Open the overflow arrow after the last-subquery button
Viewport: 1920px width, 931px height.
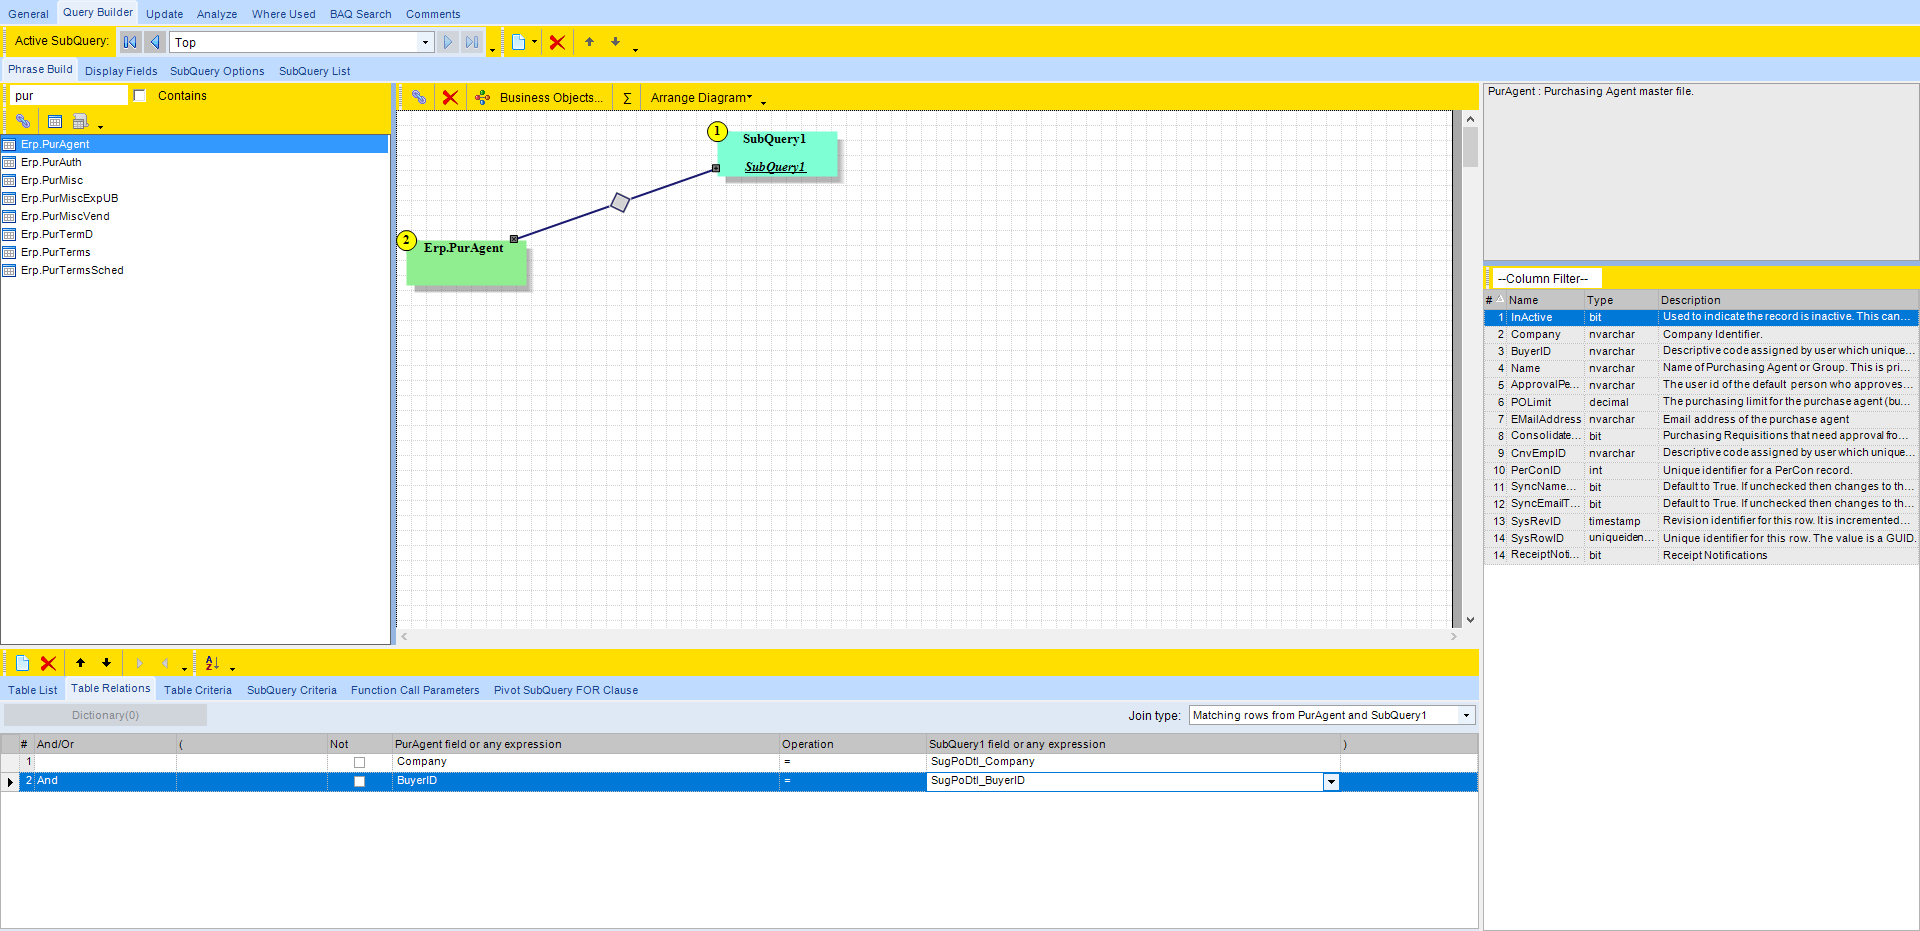(492, 49)
